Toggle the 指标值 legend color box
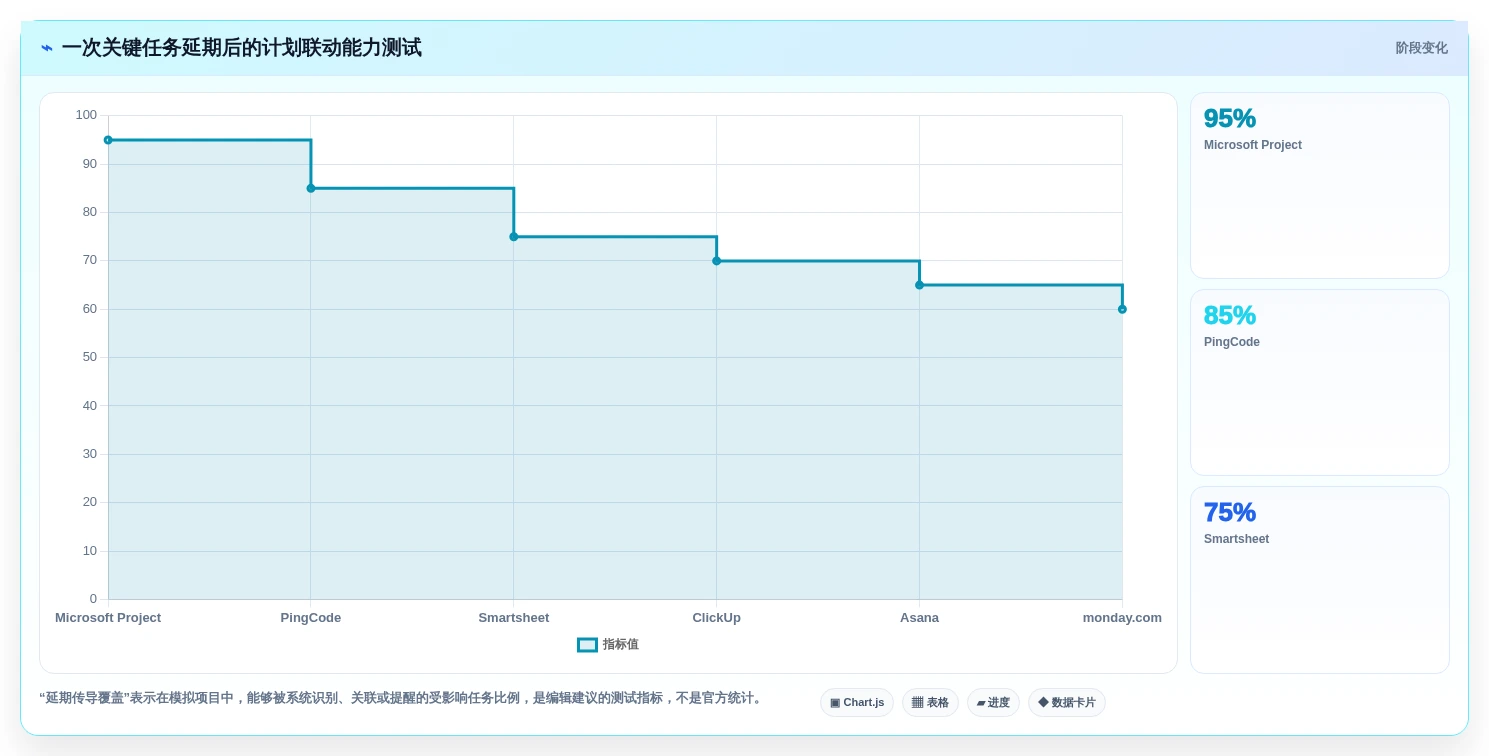1489x756 pixels. [587, 645]
